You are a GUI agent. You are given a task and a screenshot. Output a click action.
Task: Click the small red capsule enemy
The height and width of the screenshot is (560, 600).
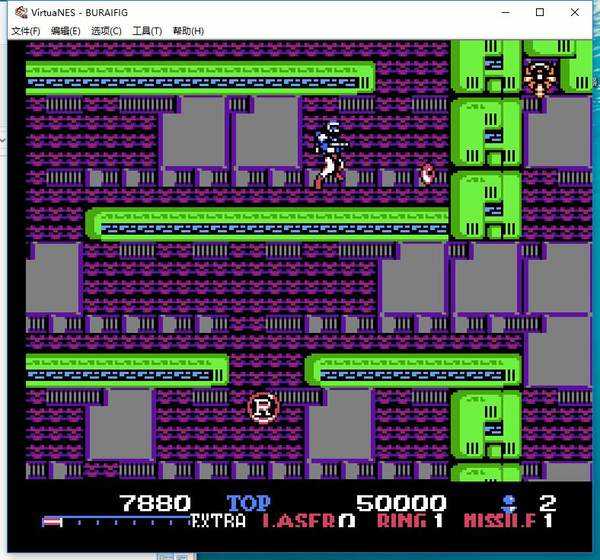click(x=427, y=174)
